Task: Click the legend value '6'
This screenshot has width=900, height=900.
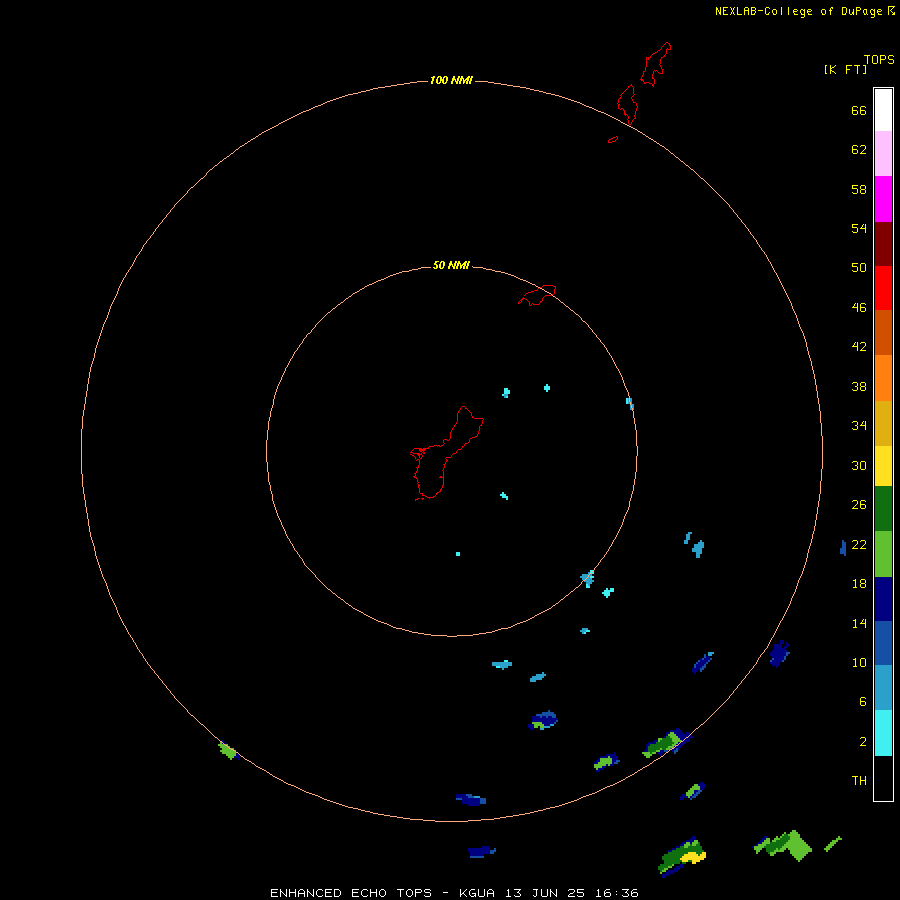Action: [x=863, y=702]
